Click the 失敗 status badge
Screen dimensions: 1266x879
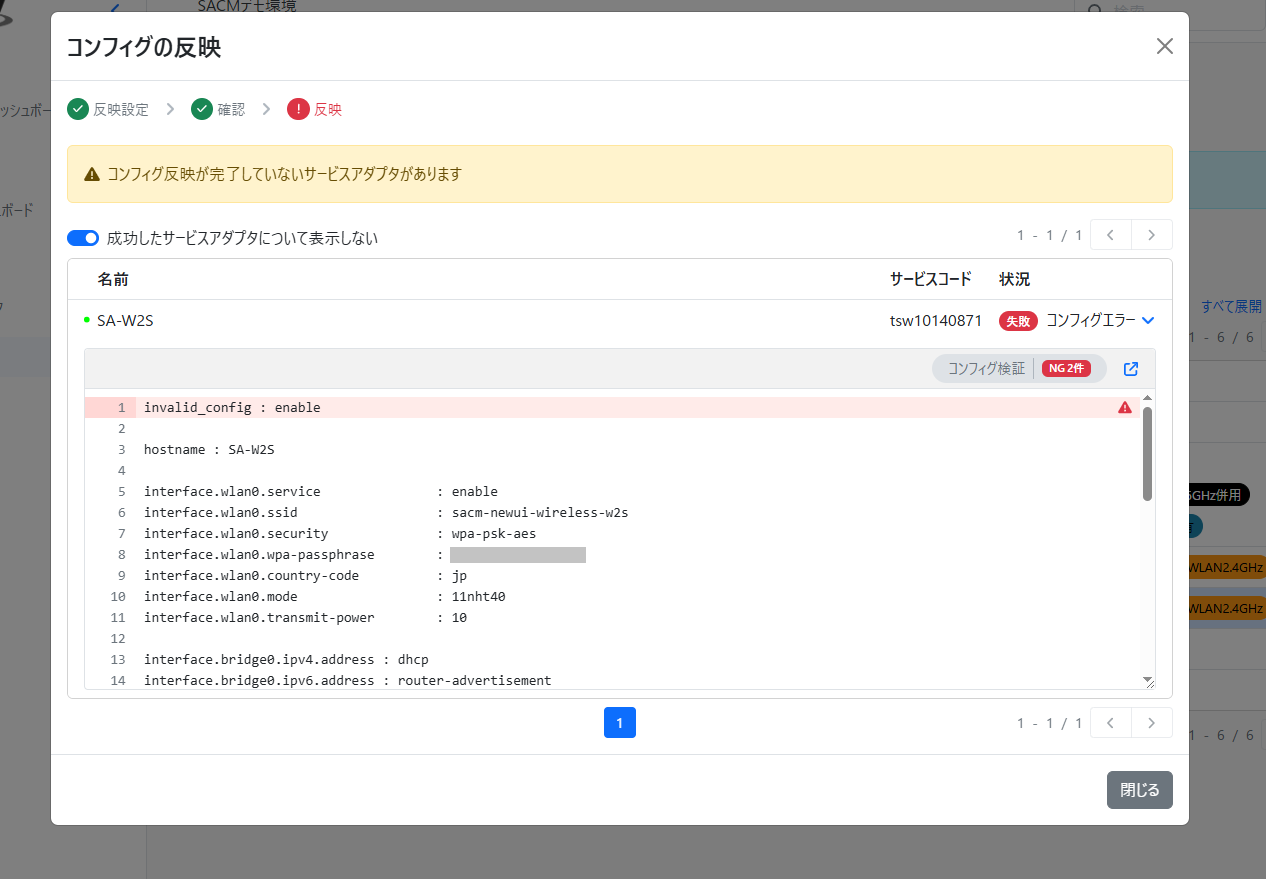pos(1018,321)
